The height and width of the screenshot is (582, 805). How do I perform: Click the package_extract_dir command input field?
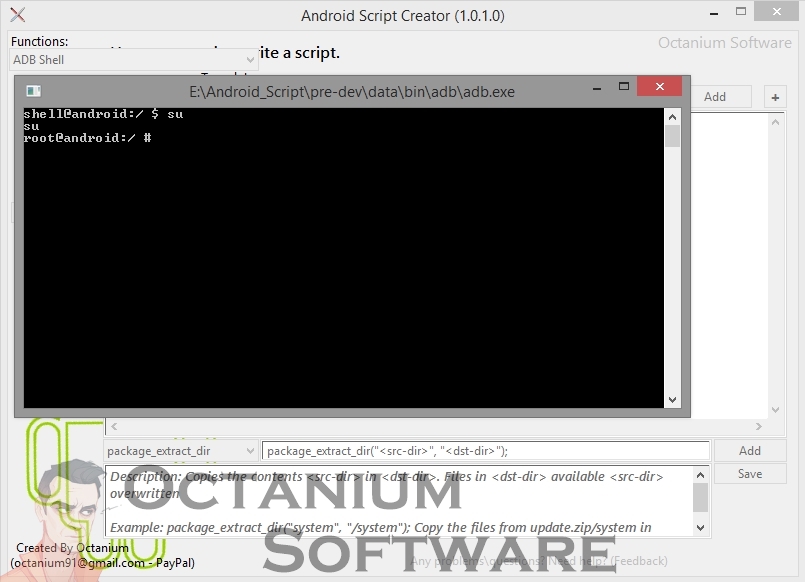pyautogui.click(x=486, y=451)
